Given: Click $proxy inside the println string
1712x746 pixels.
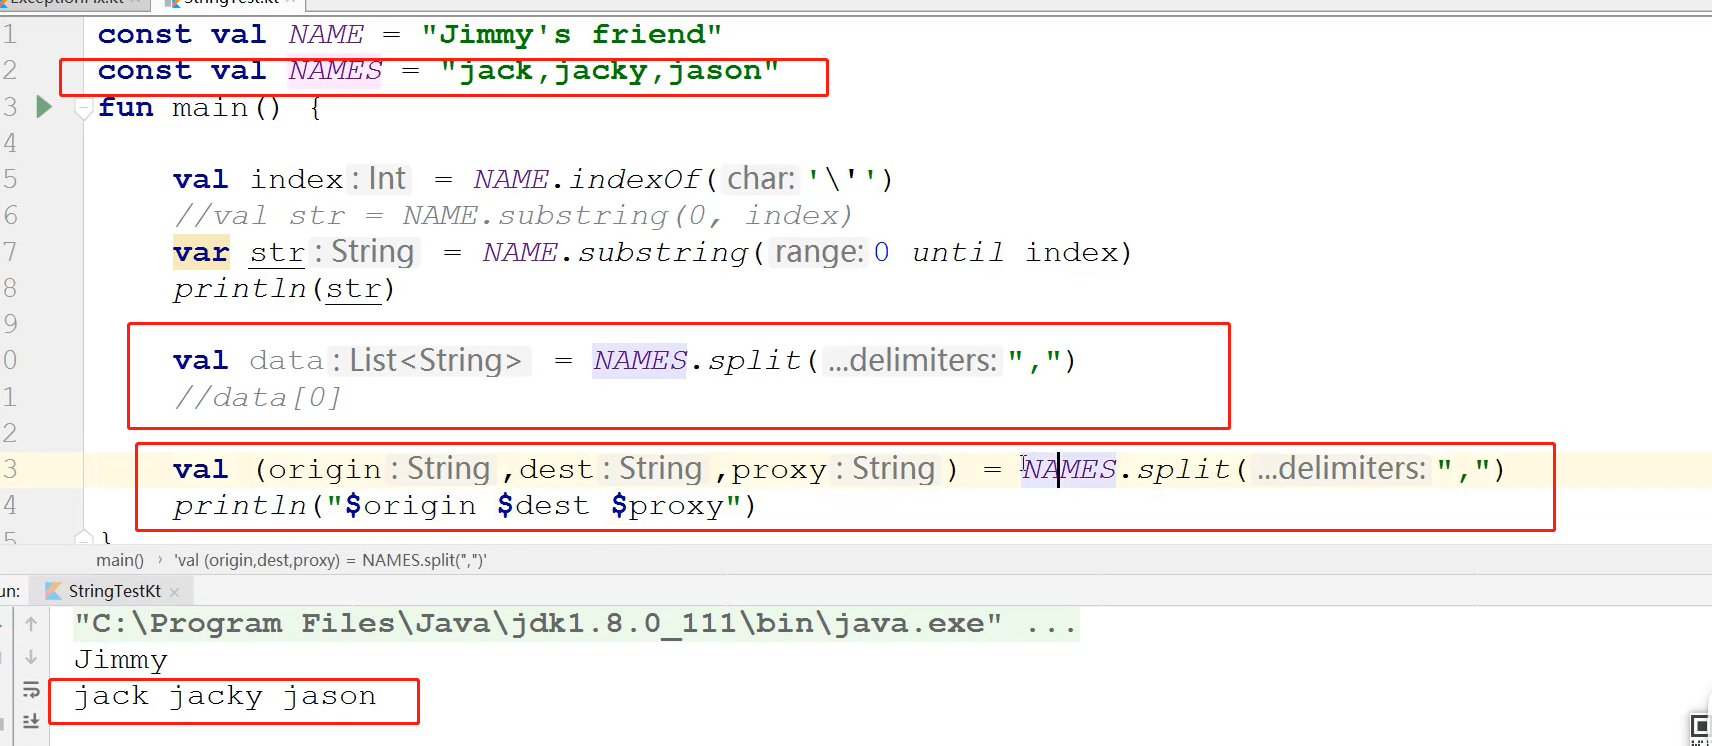Looking at the screenshot, I should (666, 506).
